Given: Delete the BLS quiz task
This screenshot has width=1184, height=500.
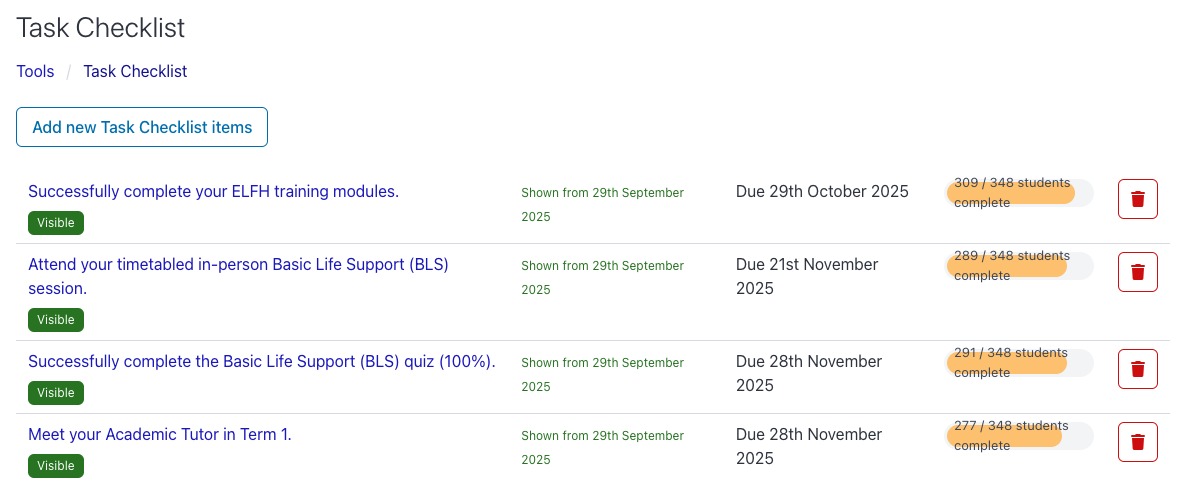Looking at the screenshot, I should pos(1137,369).
